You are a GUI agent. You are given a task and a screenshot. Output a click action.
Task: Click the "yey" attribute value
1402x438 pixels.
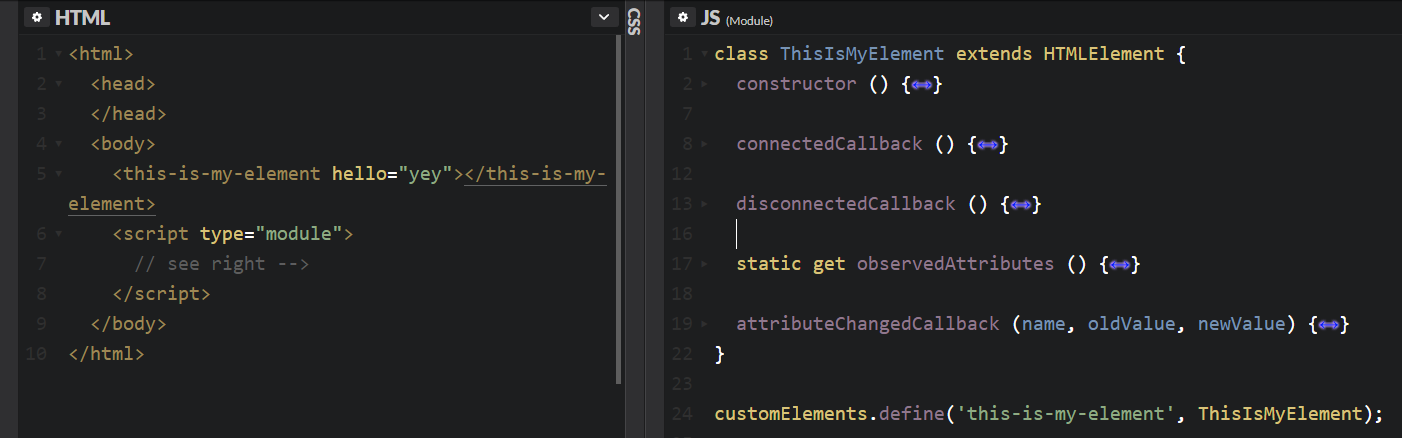[x=425, y=174]
